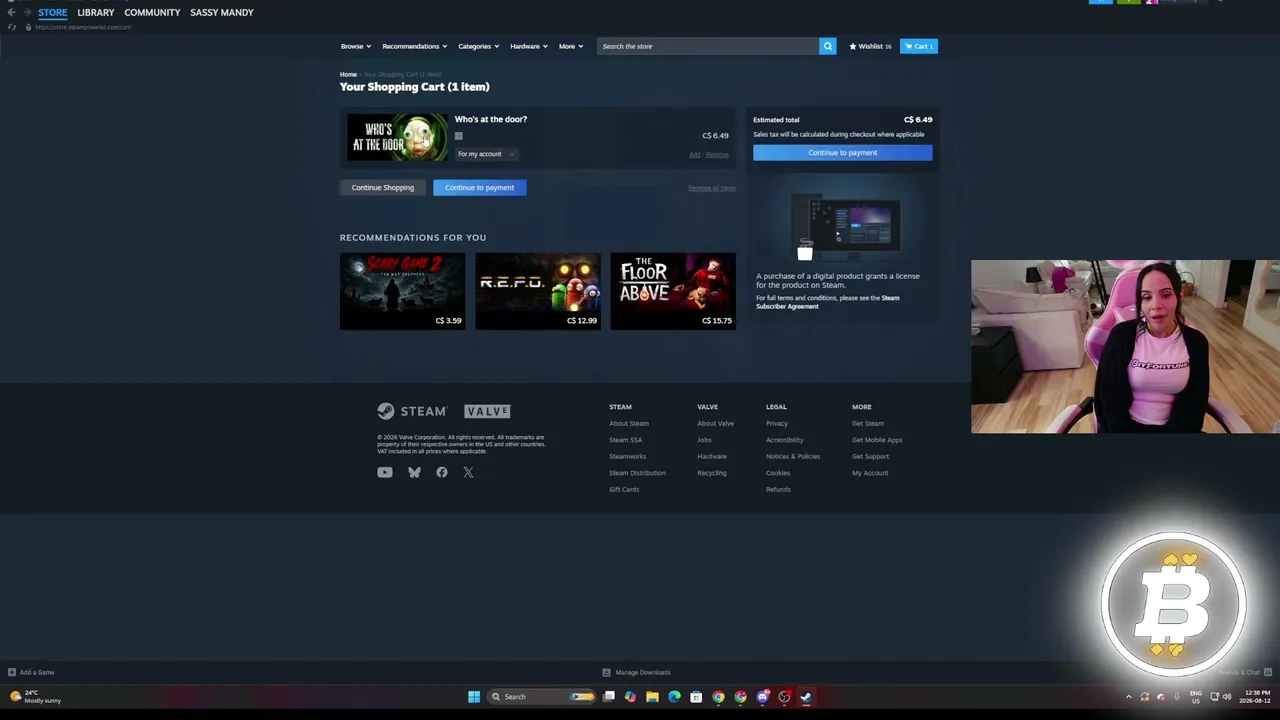1280x720 pixels.
Task: Click the Search the store input field
Action: [x=708, y=46]
